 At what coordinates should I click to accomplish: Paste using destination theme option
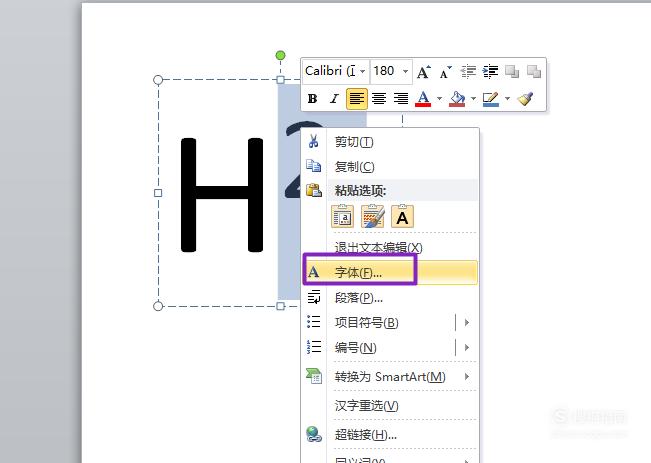[343, 216]
